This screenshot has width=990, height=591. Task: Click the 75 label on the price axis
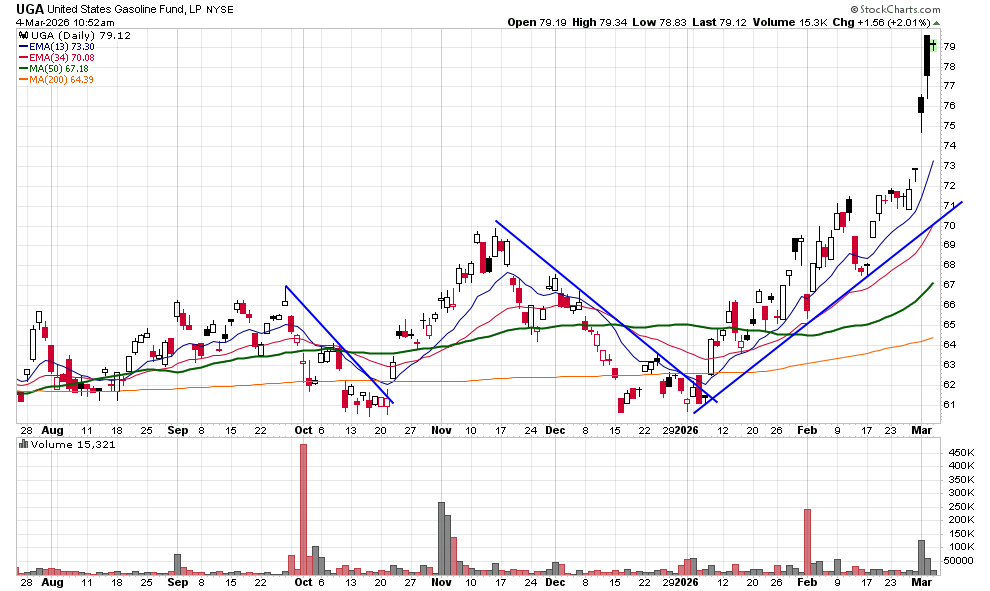click(950, 126)
